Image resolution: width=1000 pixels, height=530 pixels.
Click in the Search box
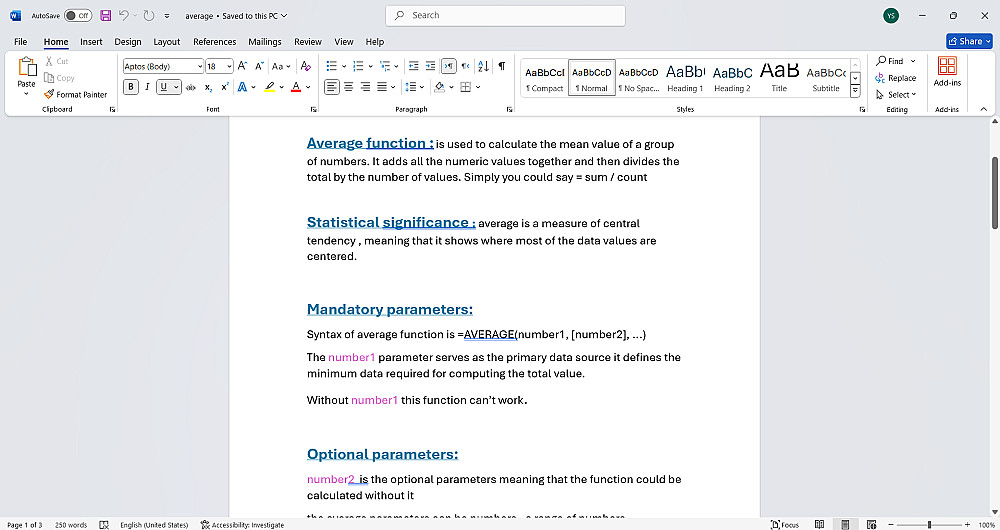click(505, 15)
